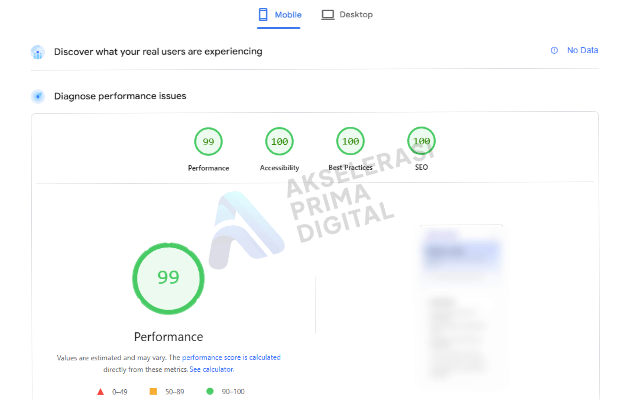640x400 pixels.
Task: Click the Accessibility label
Action: tap(279, 168)
